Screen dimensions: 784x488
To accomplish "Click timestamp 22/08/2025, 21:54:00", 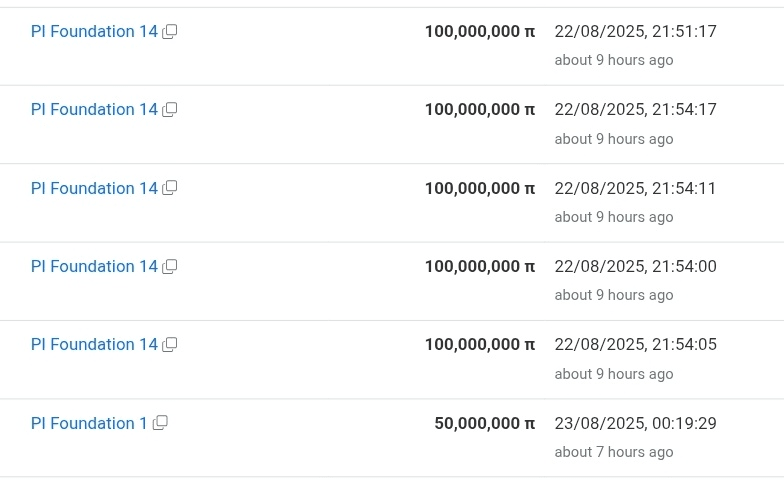I will pyautogui.click(x=636, y=266).
